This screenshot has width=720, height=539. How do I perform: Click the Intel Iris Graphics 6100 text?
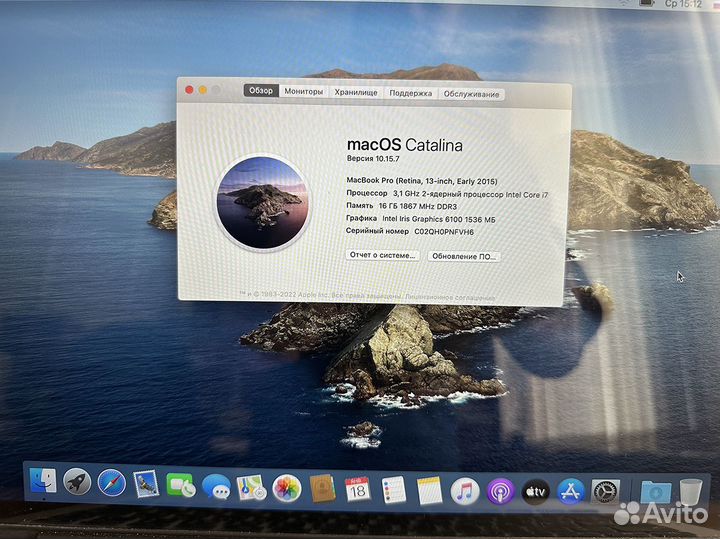[x=439, y=219]
